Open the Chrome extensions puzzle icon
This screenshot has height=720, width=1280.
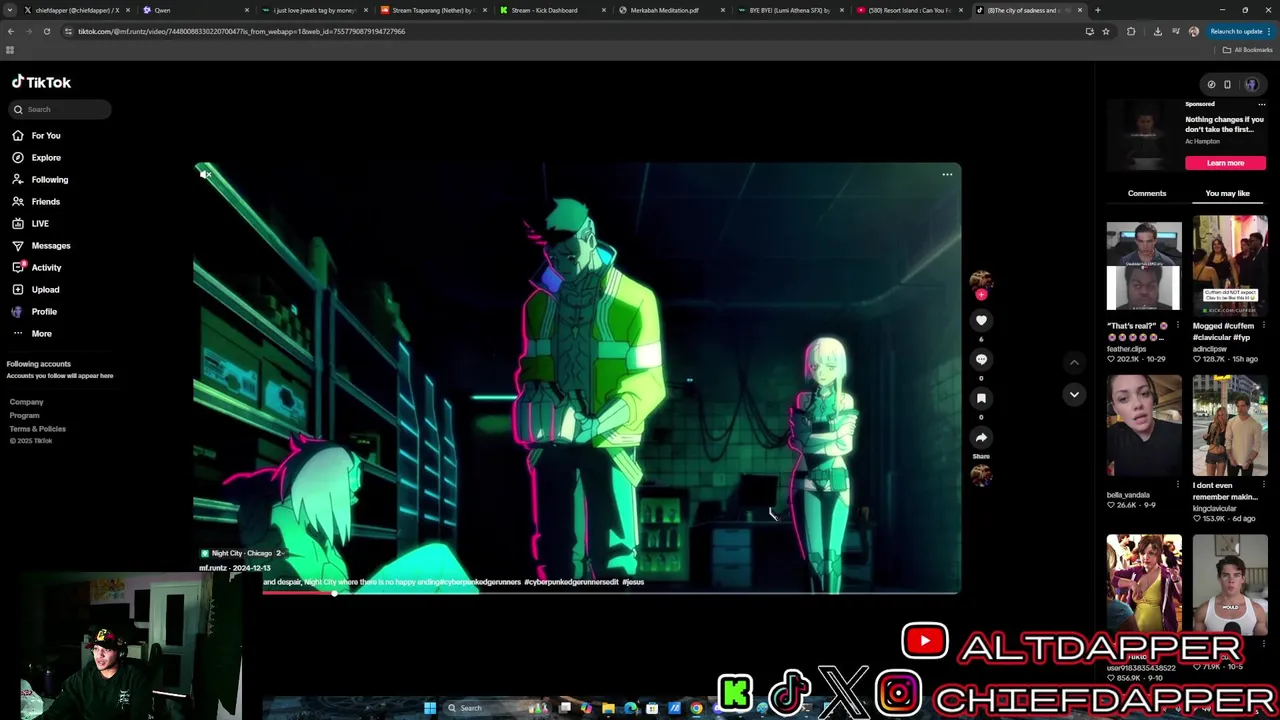1131,31
